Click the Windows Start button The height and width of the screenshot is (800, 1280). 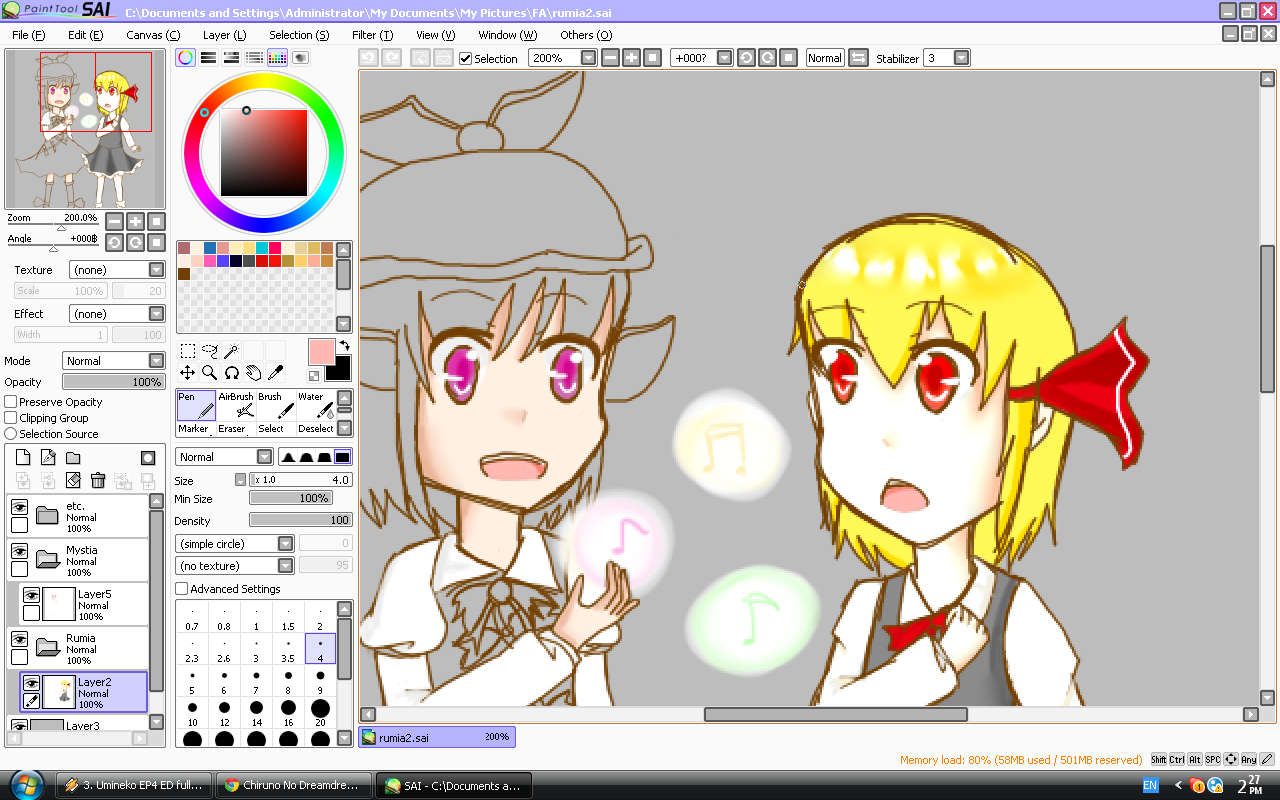point(26,784)
